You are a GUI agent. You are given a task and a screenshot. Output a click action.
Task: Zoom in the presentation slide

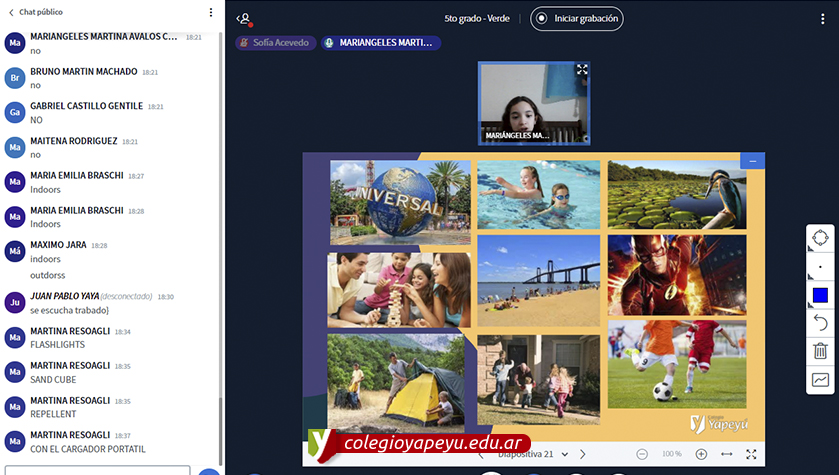coord(701,454)
